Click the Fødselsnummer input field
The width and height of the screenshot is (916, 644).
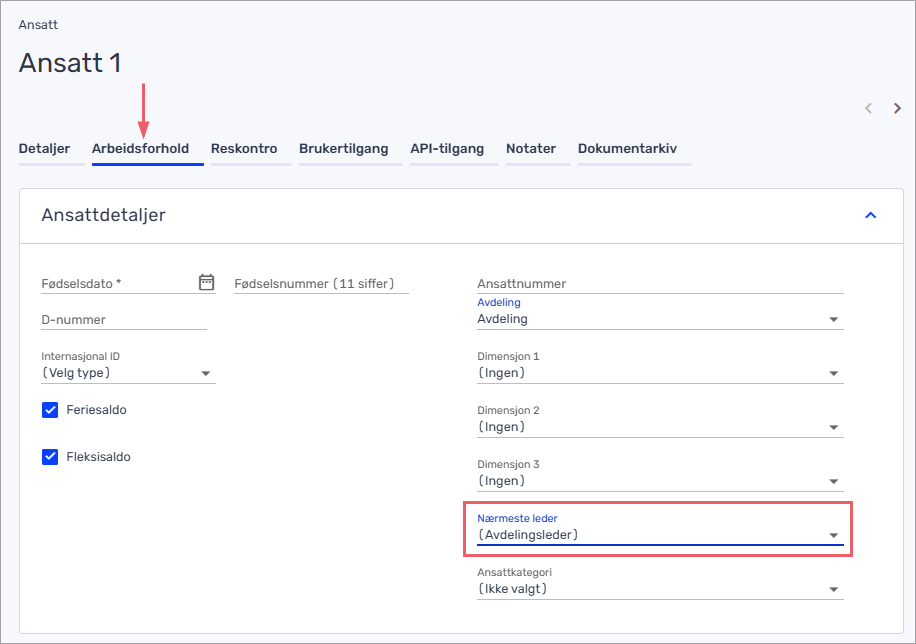321,283
